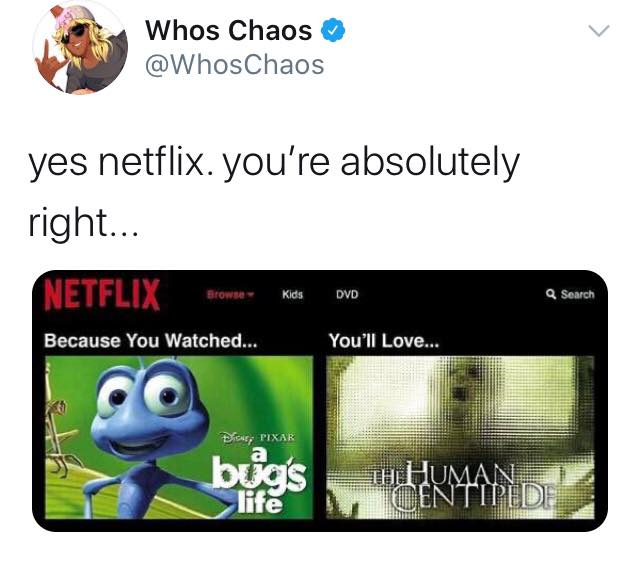The width and height of the screenshot is (640, 571).
Task: Click the Whos Chaos profile avatar
Action: click(x=80, y=47)
